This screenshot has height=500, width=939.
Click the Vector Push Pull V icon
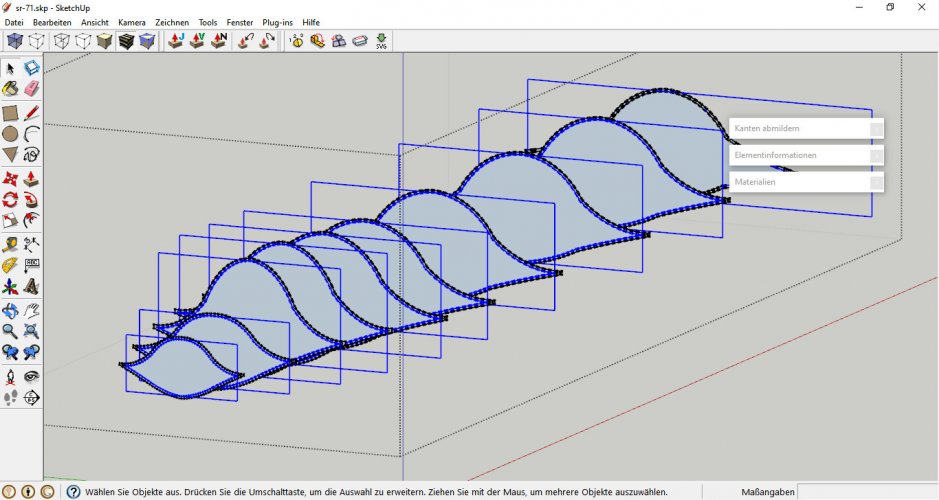tap(198, 41)
